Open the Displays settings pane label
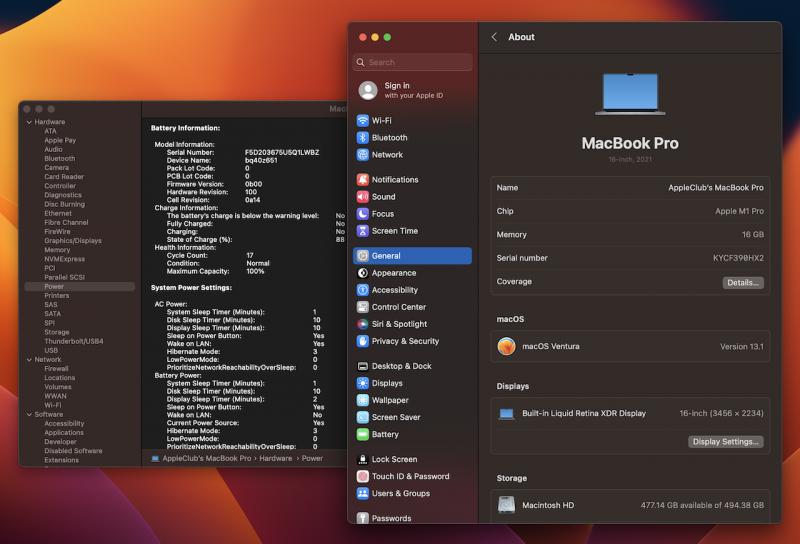The image size is (800, 544). [387, 383]
